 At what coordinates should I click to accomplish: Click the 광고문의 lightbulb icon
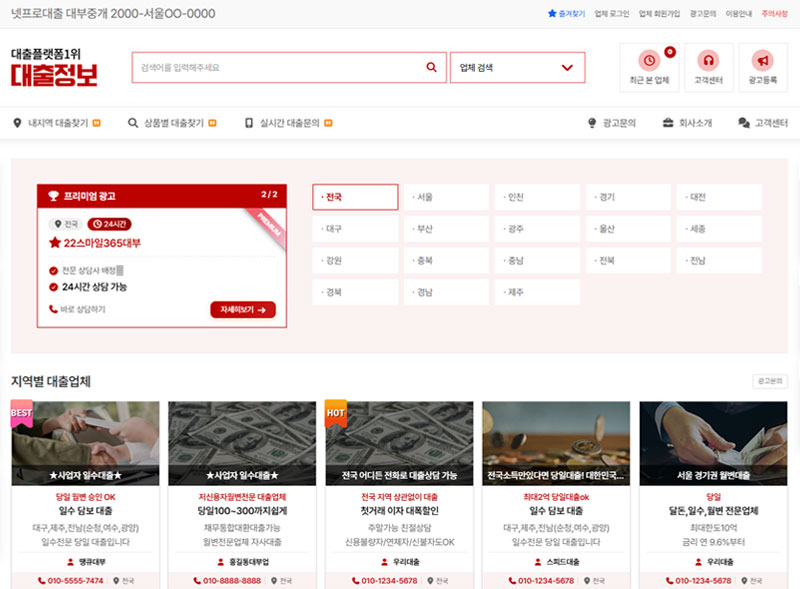point(592,123)
